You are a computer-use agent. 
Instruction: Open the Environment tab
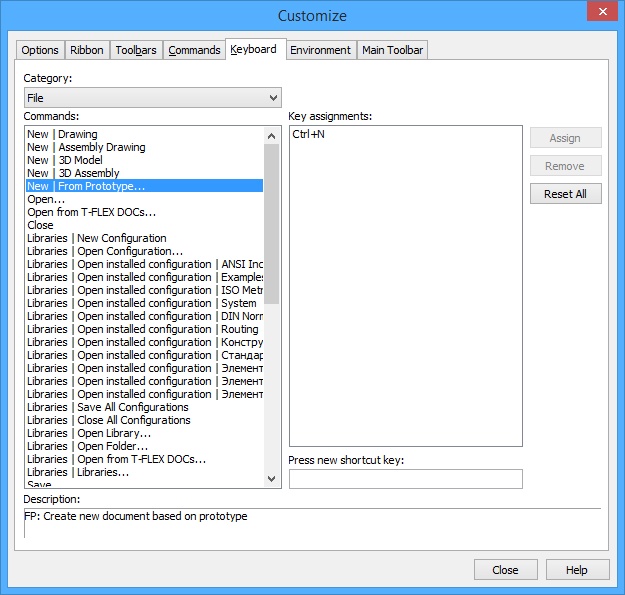click(x=320, y=50)
